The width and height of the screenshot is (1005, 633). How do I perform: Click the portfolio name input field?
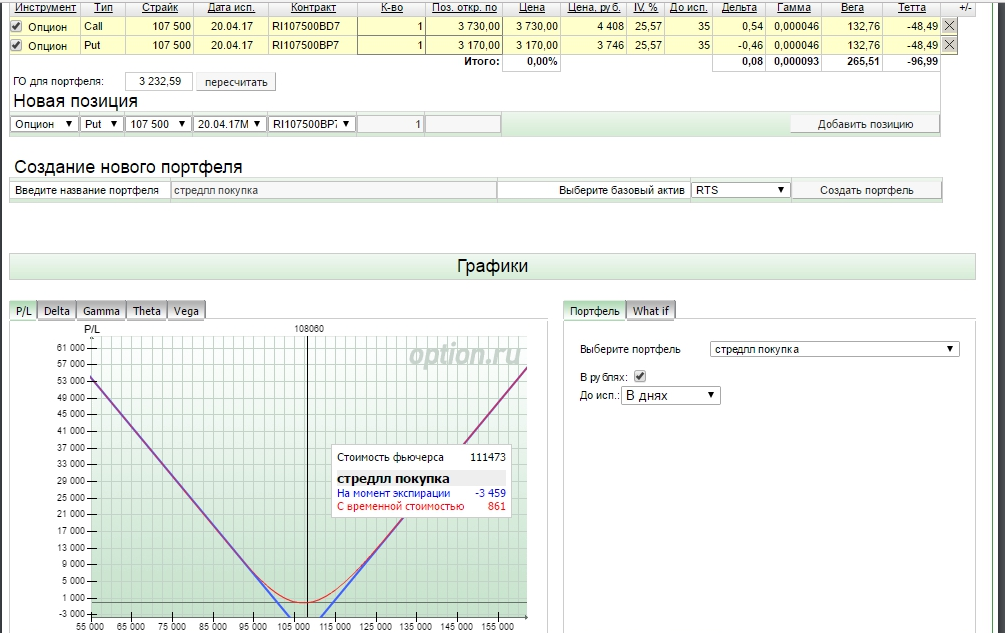[x=333, y=190]
